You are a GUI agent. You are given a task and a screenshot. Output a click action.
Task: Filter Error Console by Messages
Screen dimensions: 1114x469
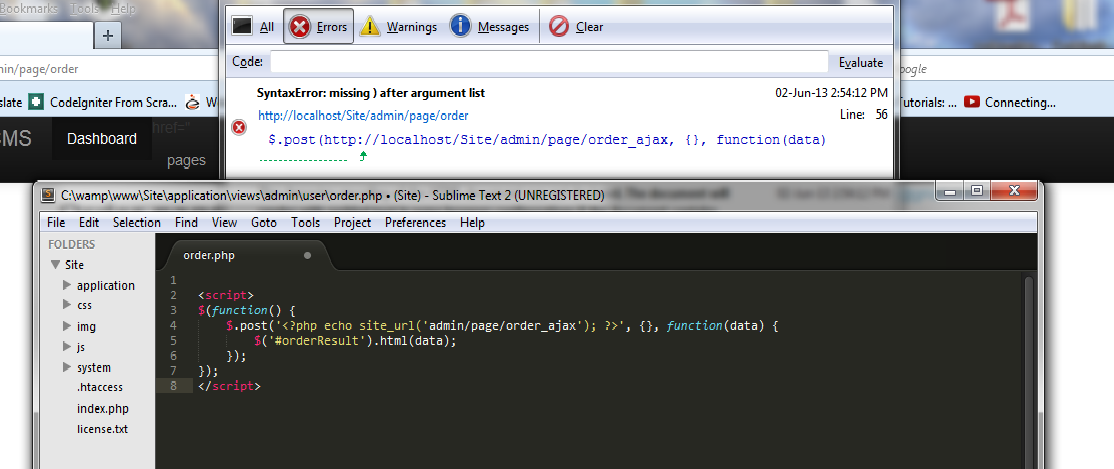(x=490, y=27)
